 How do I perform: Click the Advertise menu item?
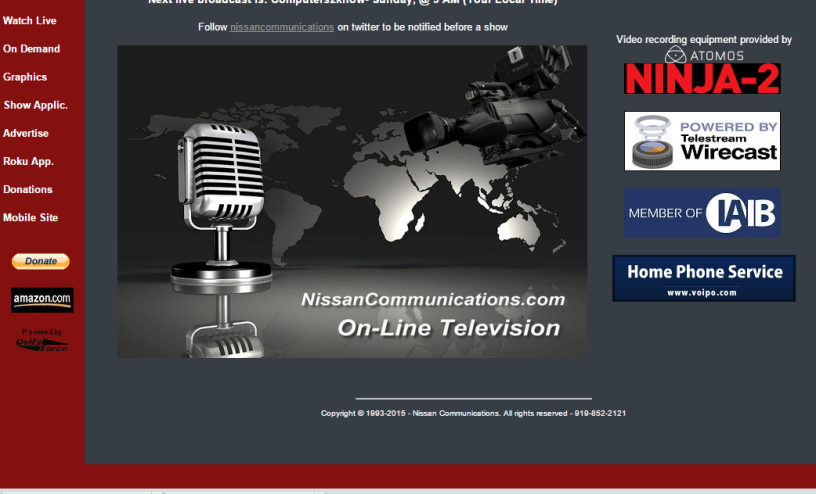click(x=26, y=133)
